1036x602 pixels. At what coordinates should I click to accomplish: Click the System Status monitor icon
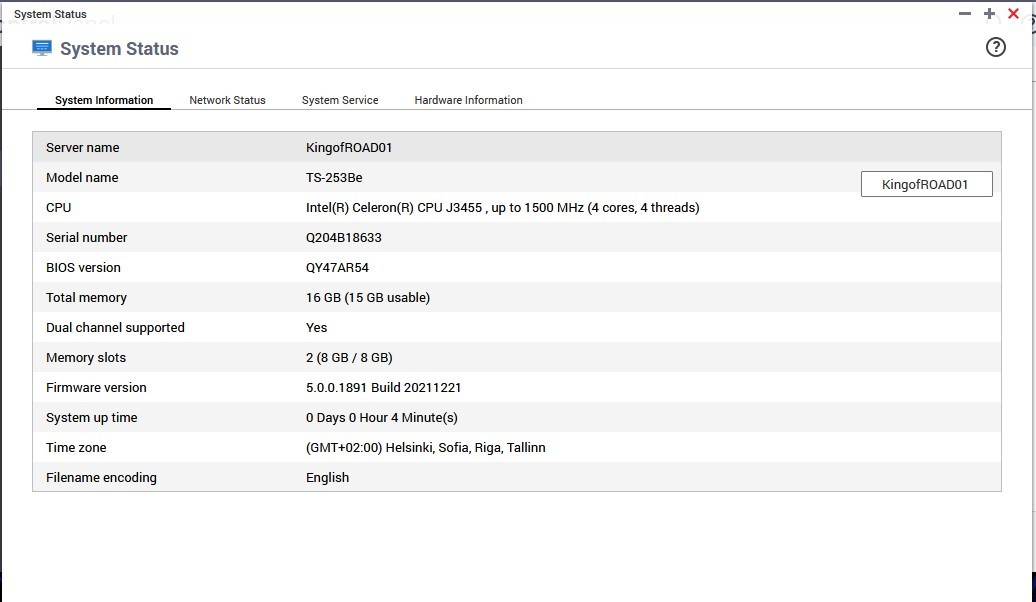pyautogui.click(x=42, y=48)
